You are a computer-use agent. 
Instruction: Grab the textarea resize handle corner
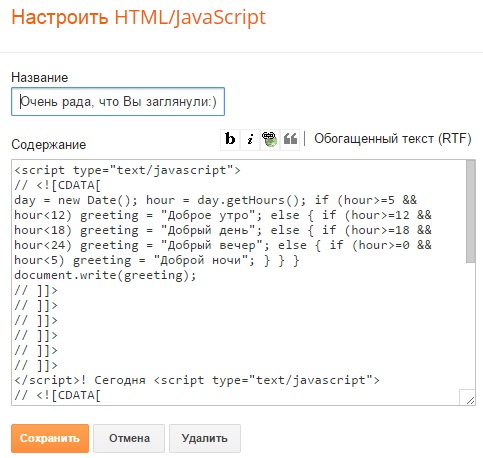pyautogui.click(x=470, y=400)
